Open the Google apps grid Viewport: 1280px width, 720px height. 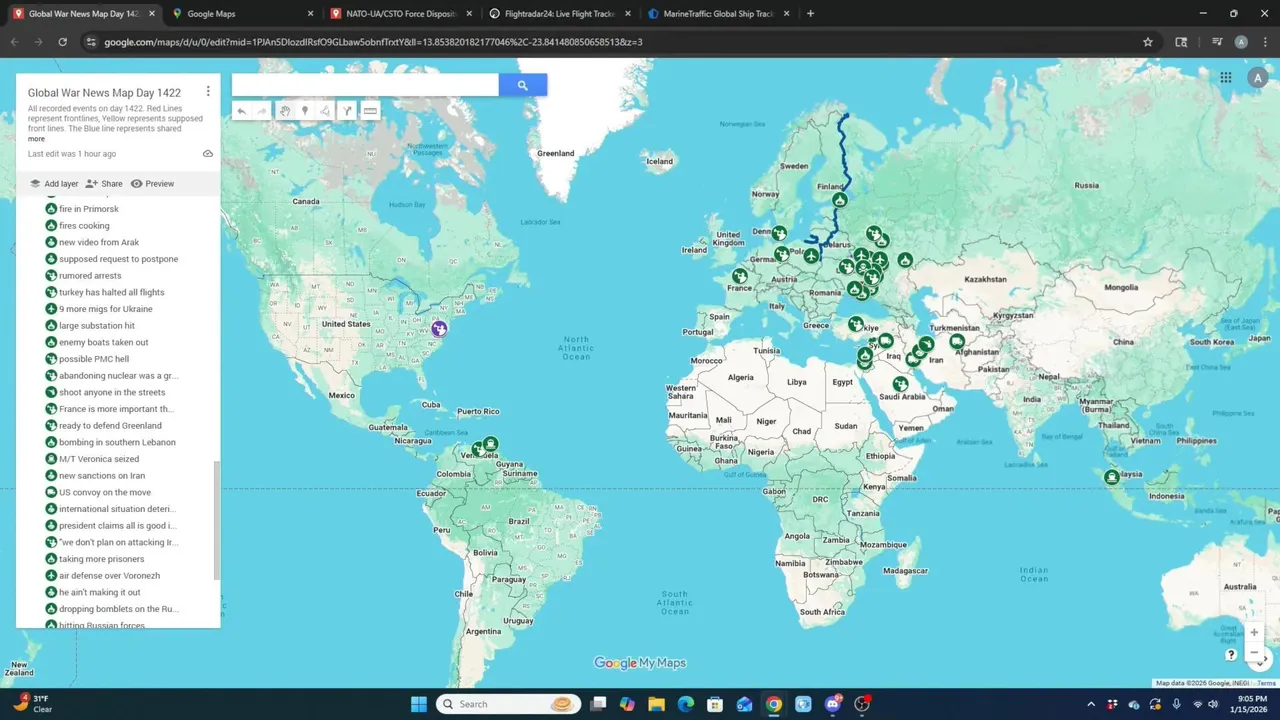point(1226,77)
